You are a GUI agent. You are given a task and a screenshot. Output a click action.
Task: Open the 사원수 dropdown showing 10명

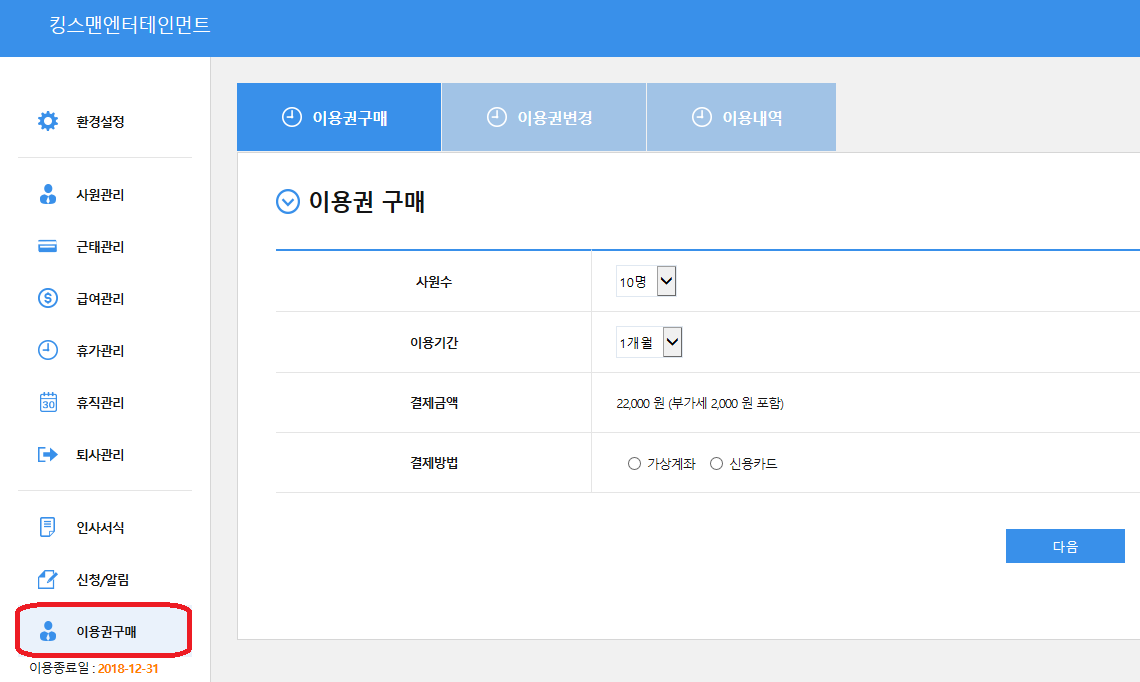[647, 282]
